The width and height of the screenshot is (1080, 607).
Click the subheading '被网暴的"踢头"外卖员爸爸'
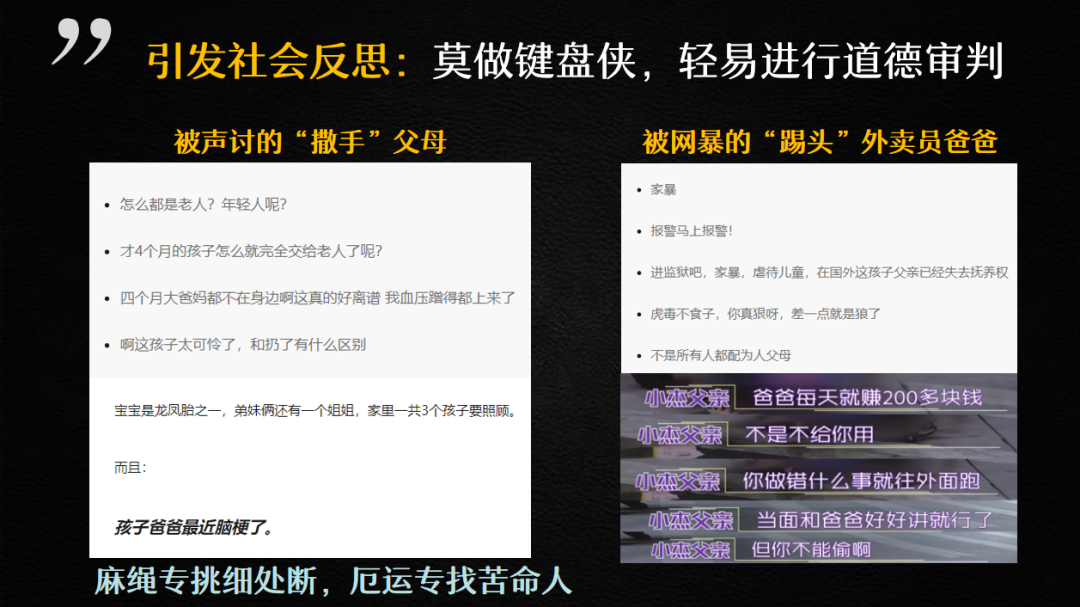click(x=820, y=142)
